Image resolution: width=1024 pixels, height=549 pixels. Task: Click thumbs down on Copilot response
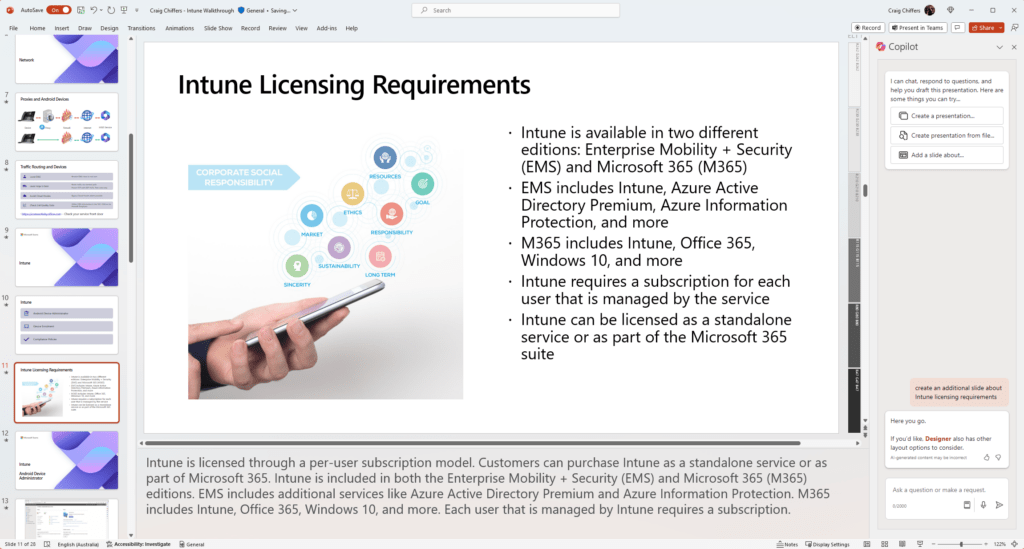click(998, 458)
